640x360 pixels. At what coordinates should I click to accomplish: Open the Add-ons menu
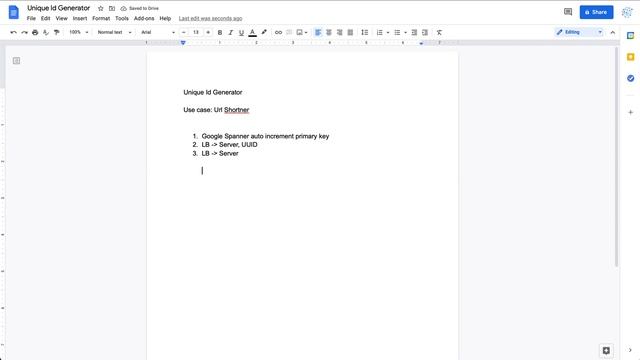tap(144, 18)
